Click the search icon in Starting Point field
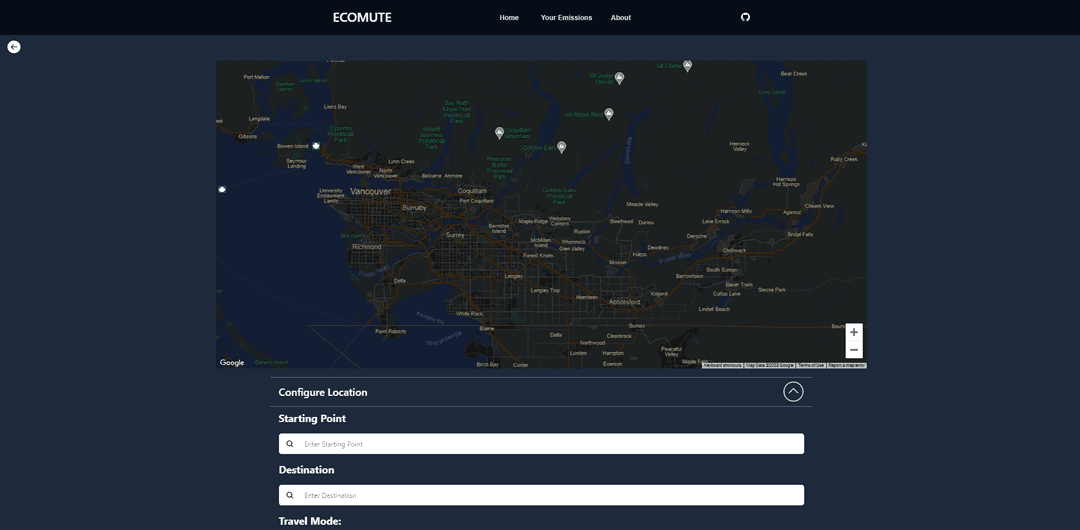Screen dimensions: 1080x530 click(290, 444)
